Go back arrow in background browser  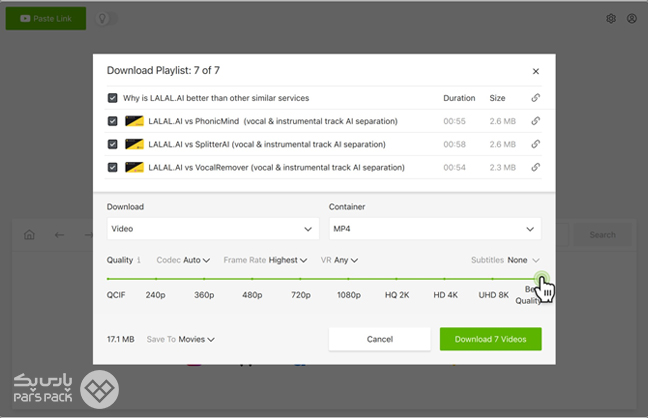60,235
